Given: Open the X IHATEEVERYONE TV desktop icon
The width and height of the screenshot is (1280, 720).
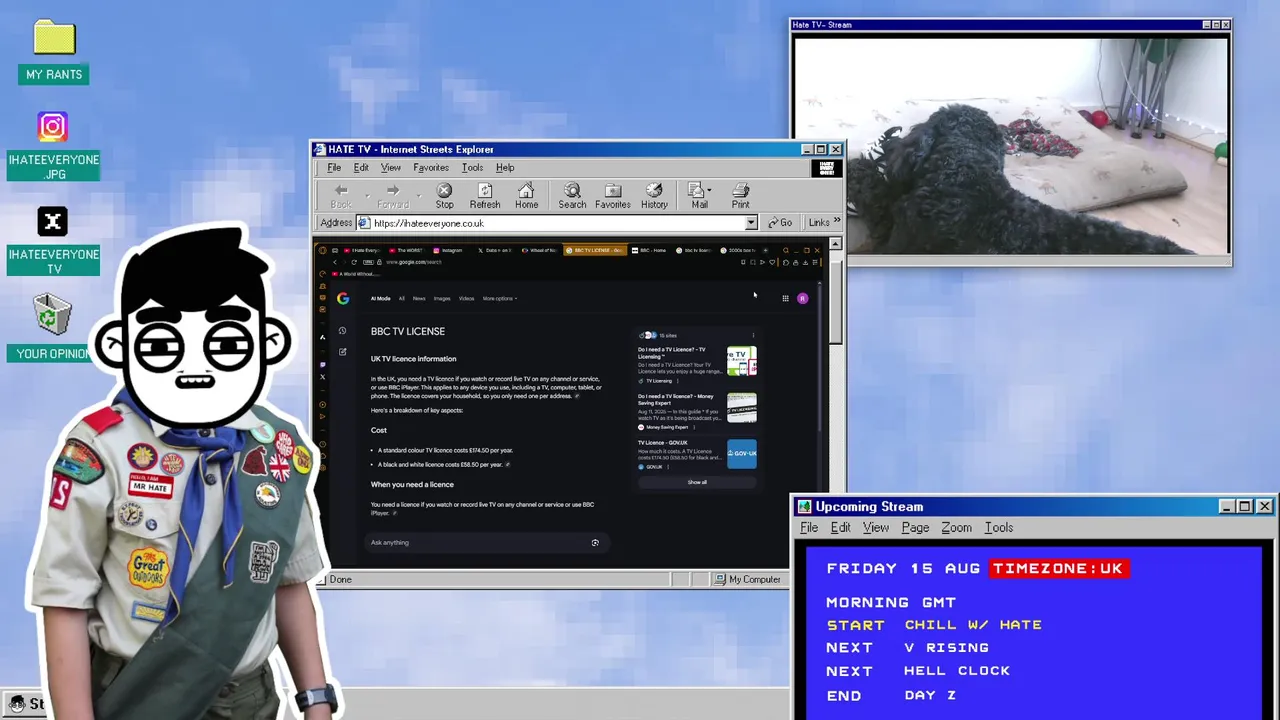Looking at the screenshot, I should pos(53,222).
